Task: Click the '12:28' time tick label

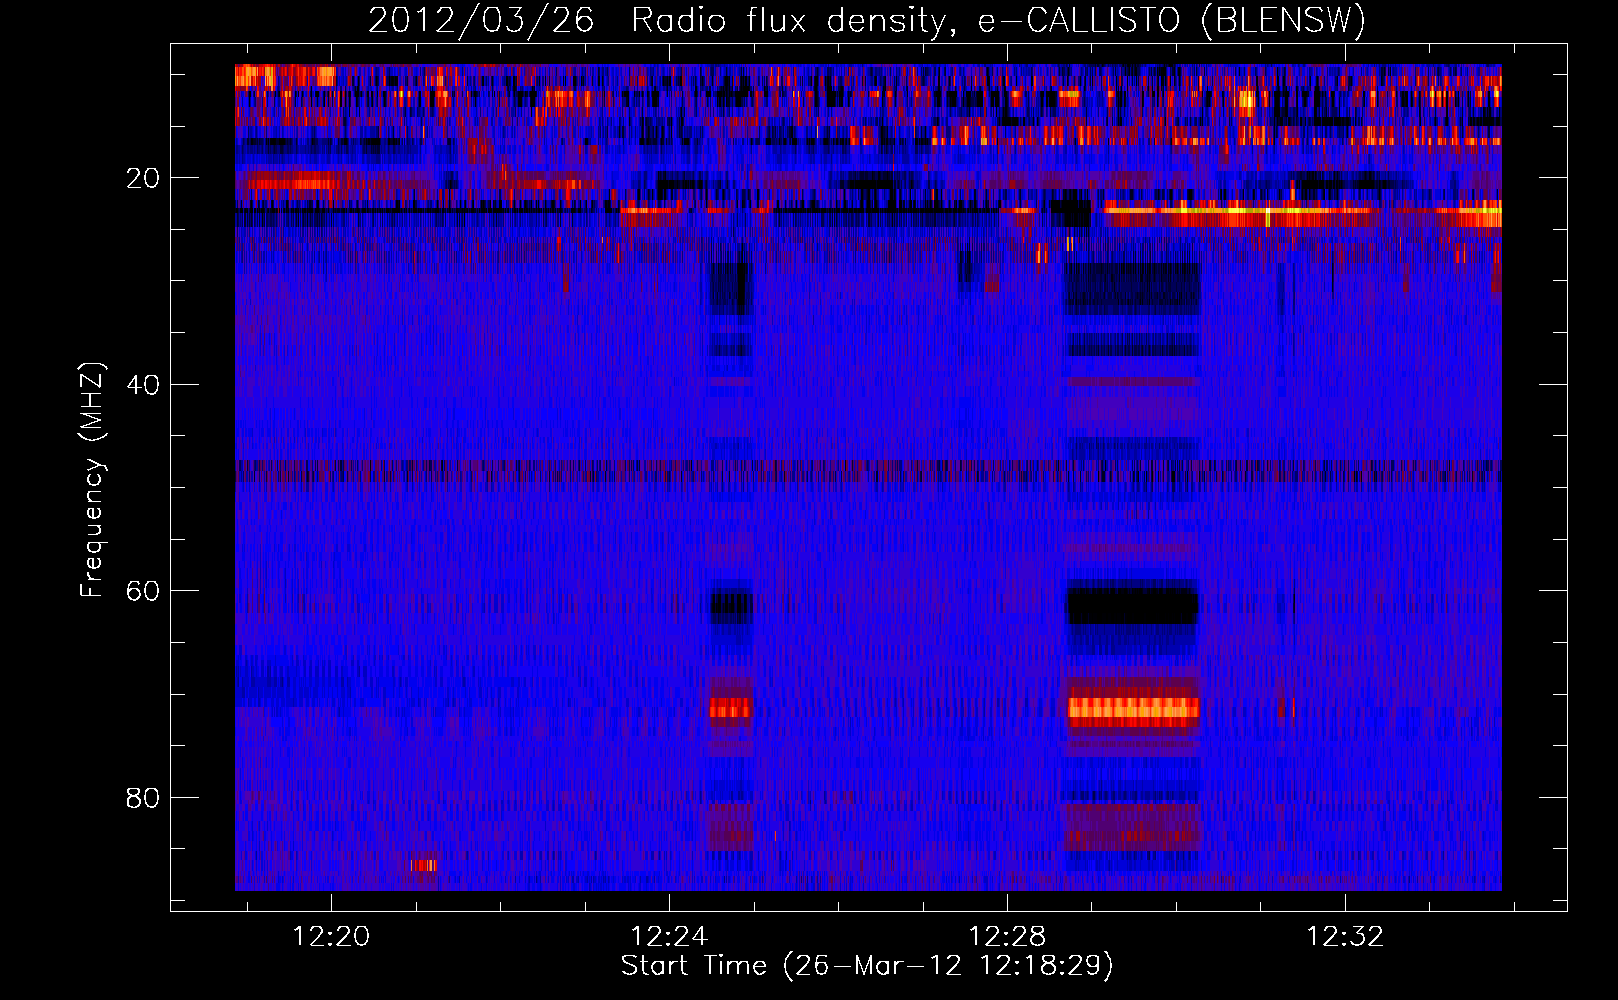Action: click(x=1007, y=936)
